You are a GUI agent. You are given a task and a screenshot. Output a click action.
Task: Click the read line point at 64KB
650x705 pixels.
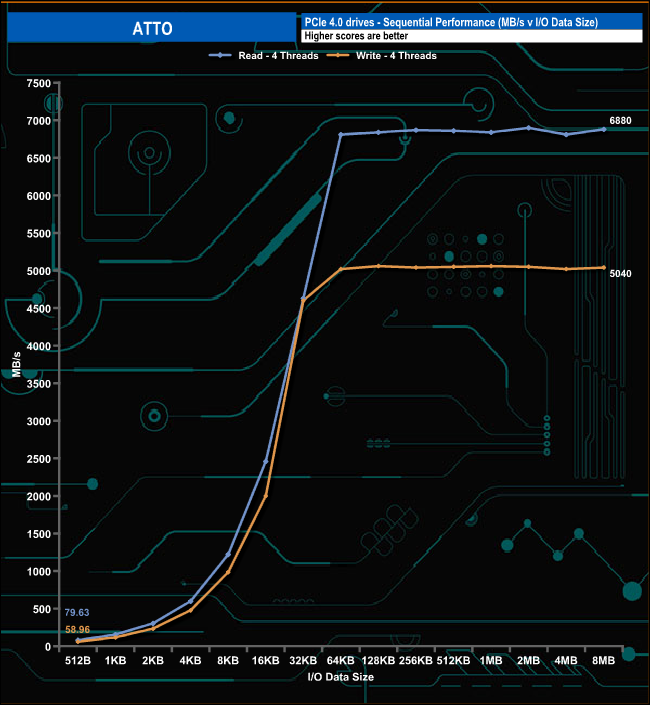tap(341, 134)
